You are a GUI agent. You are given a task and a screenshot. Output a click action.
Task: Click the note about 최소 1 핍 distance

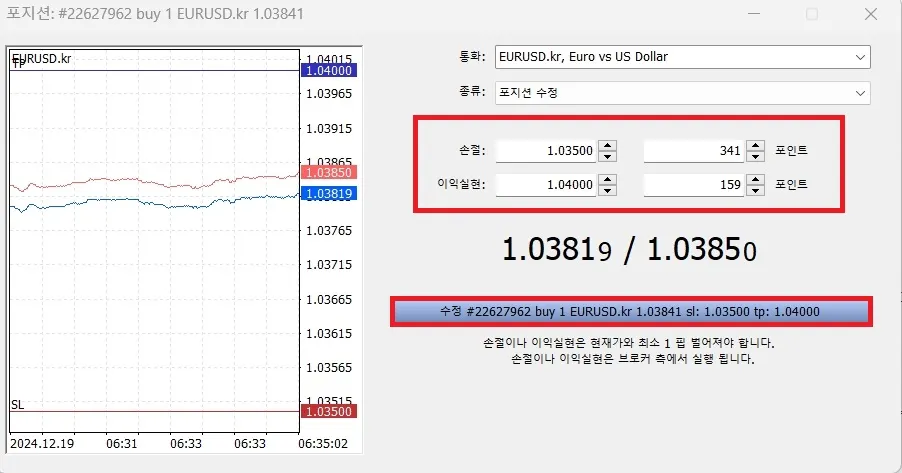pyautogui.click(x=629, y=343)
